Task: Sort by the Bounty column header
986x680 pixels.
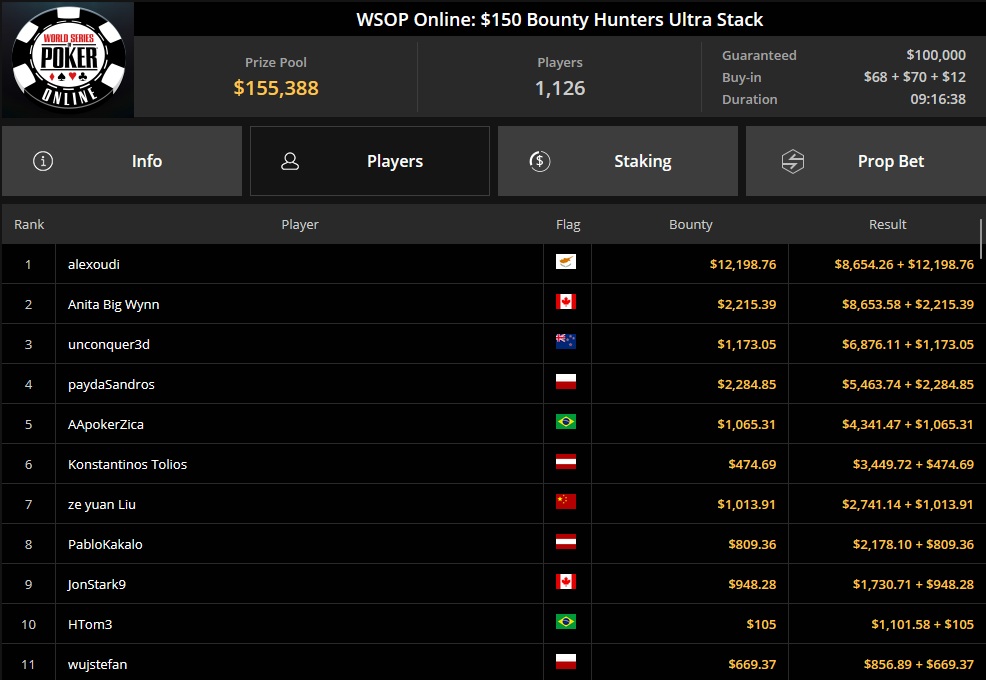Action: [690, 225]
